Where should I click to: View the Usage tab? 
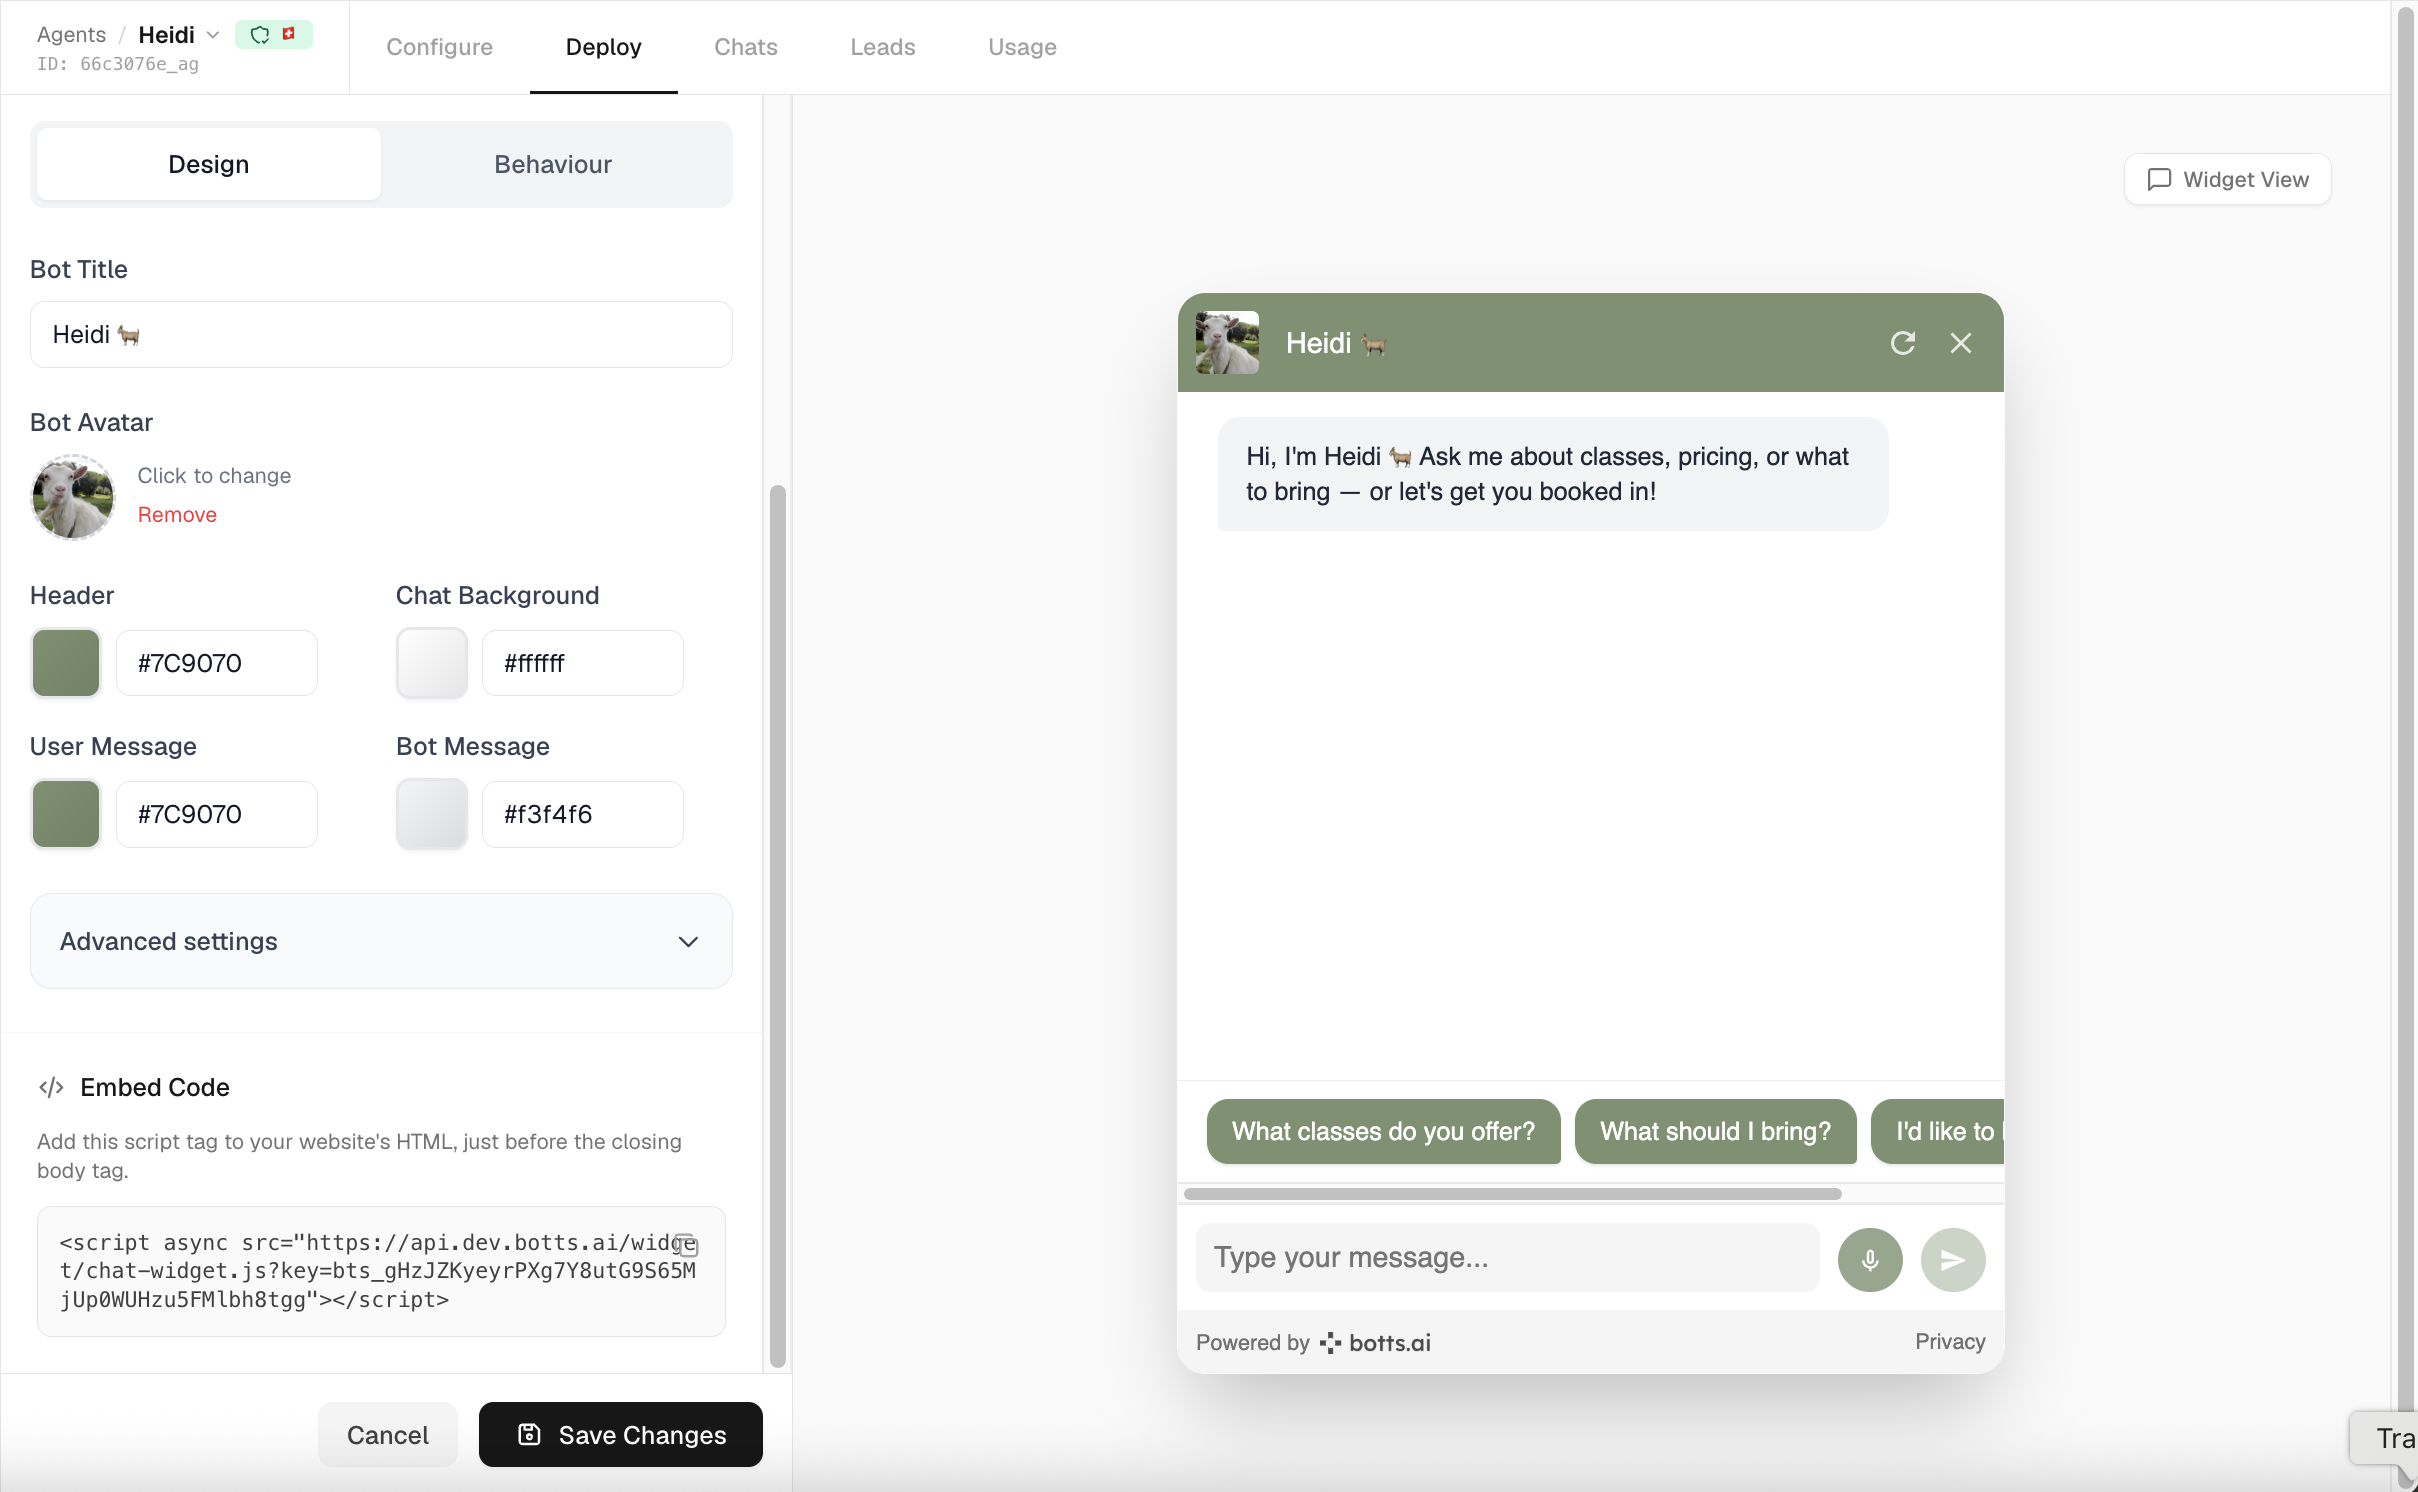tap(1022, 47)
